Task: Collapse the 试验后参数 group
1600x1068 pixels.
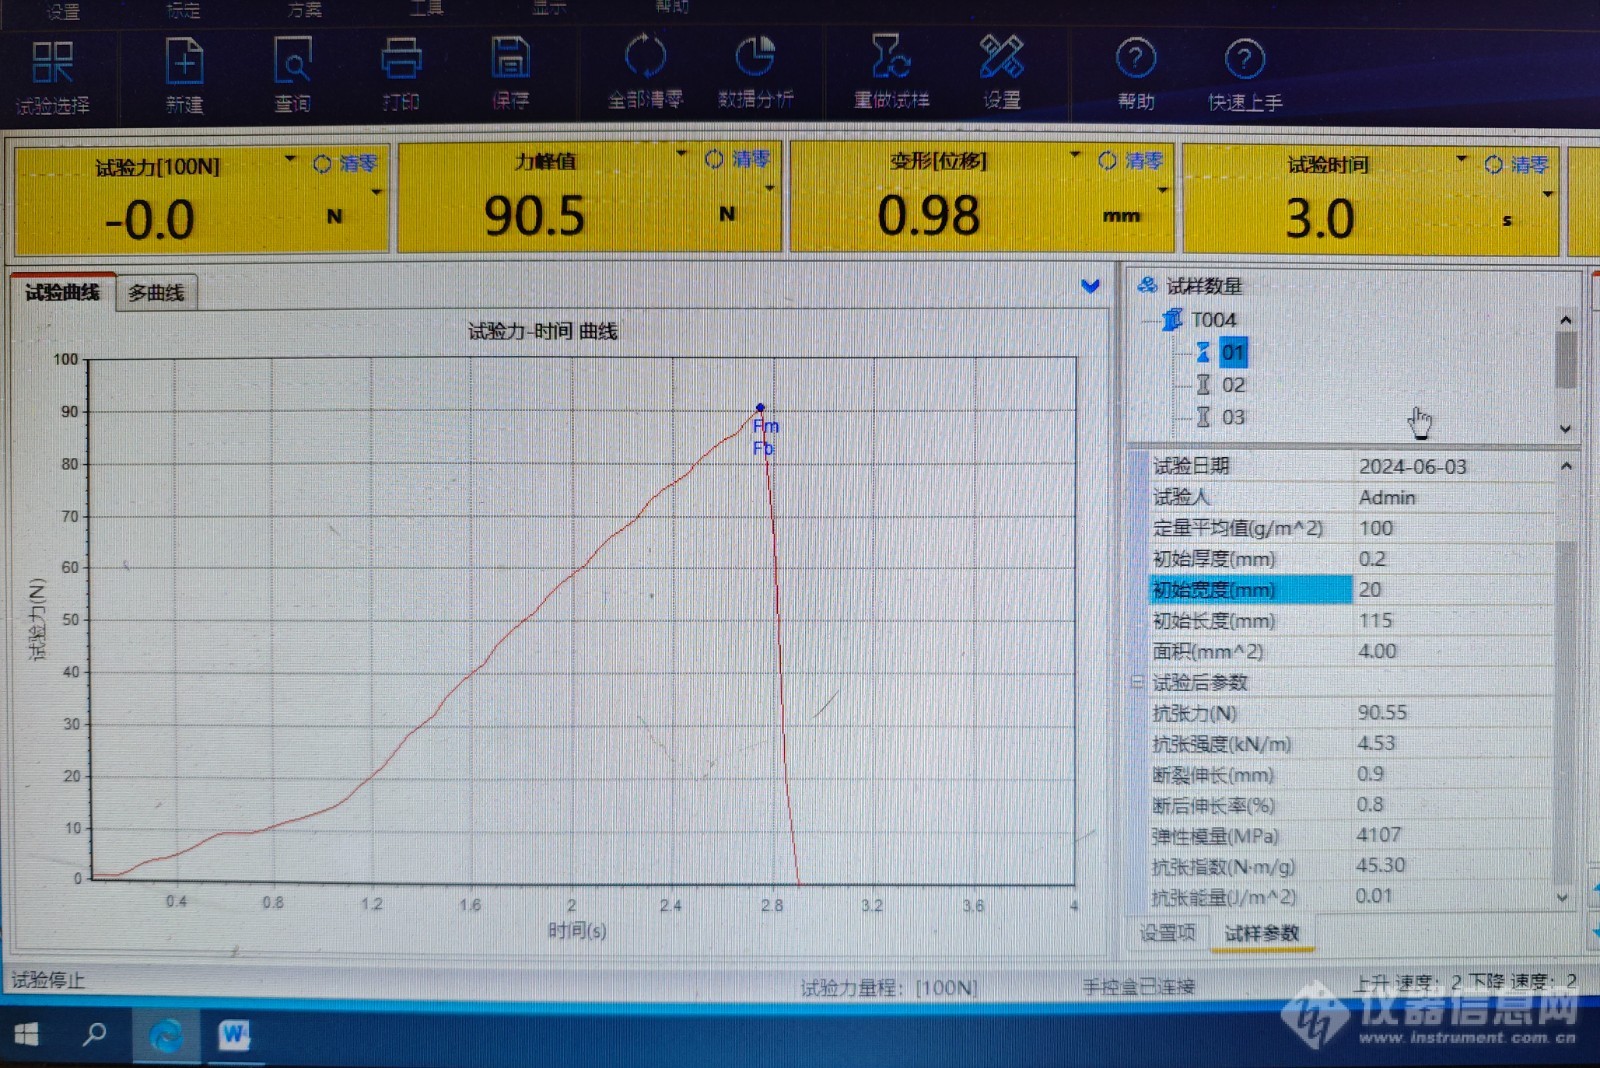Action: (x=1137, y=682)
